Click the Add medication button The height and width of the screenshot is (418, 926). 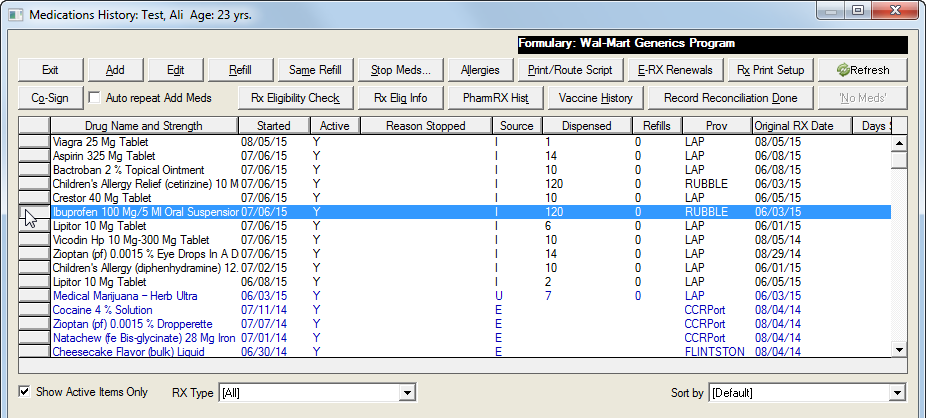115,70
